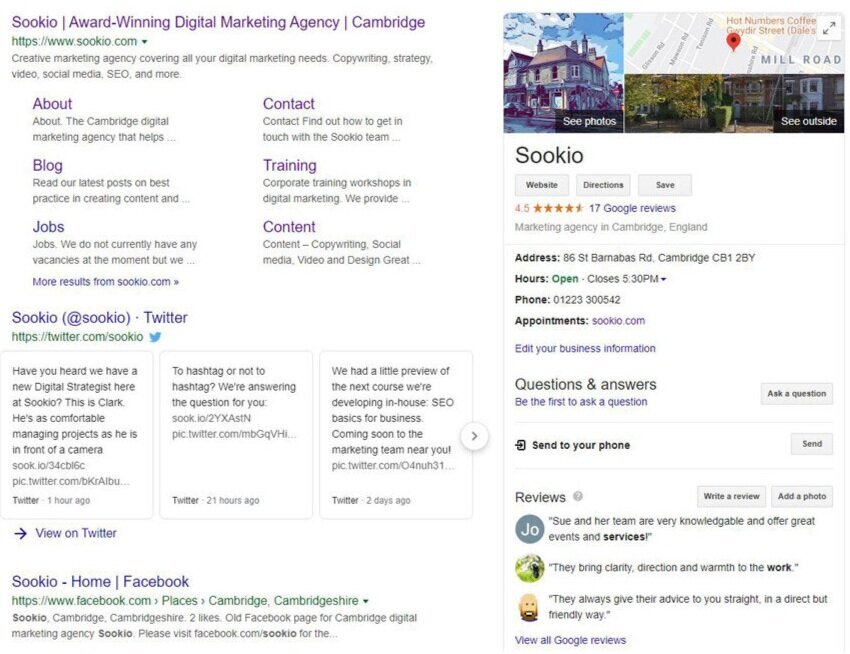Click the Sue and her team review
Screen dimensions: 850x654
(x=681, y=529)
